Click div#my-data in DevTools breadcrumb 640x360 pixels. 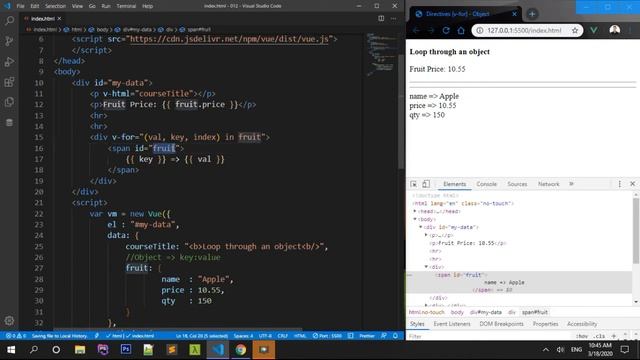(x=486, y=312)
